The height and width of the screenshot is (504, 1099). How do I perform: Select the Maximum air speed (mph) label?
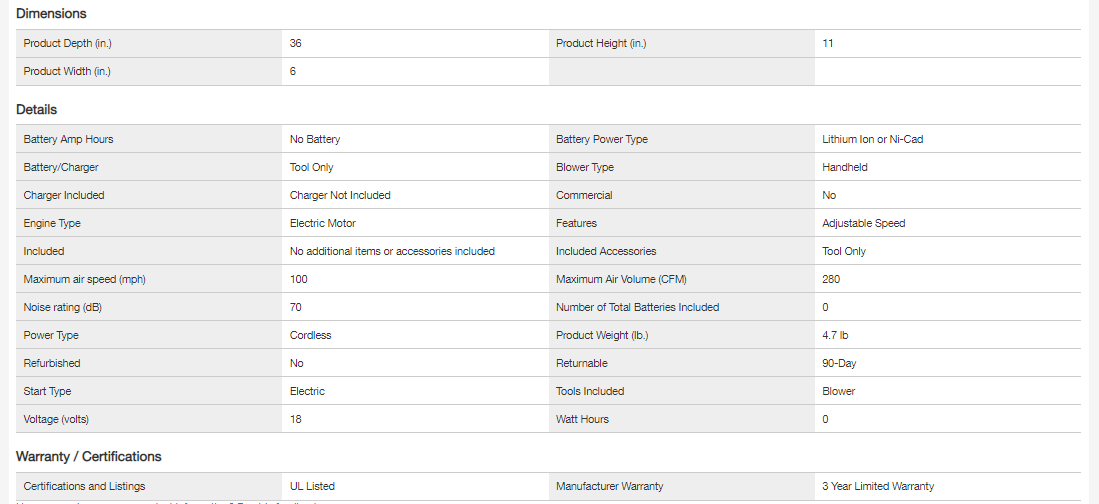point(78,280)
